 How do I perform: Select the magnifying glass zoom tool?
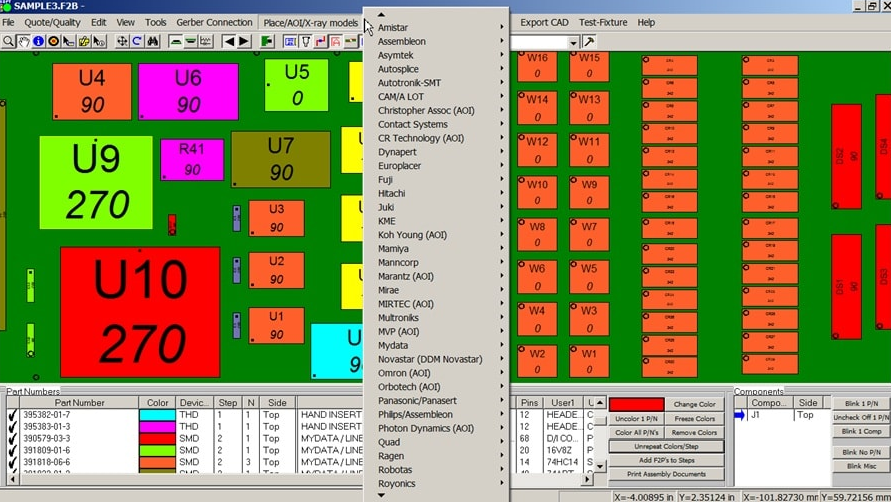[x=8, y=42]
